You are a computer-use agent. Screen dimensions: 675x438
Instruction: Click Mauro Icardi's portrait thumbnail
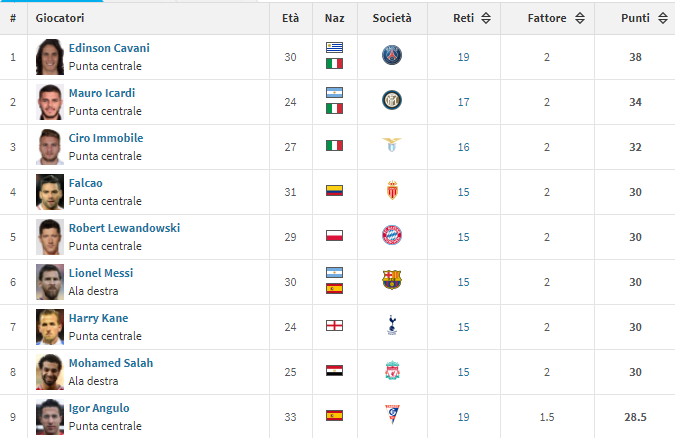pyautogui.click(x=50, y=102)
